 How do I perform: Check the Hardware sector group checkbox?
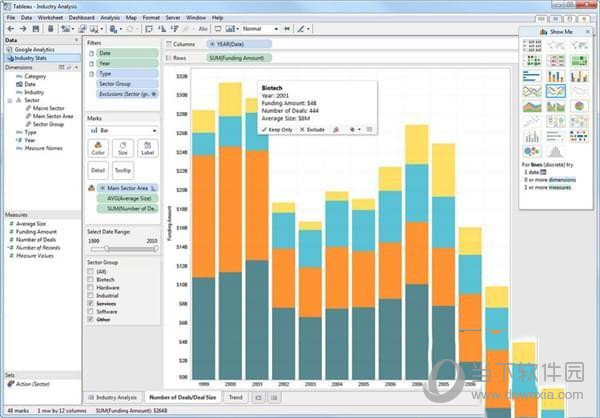(x=91, y=287)
